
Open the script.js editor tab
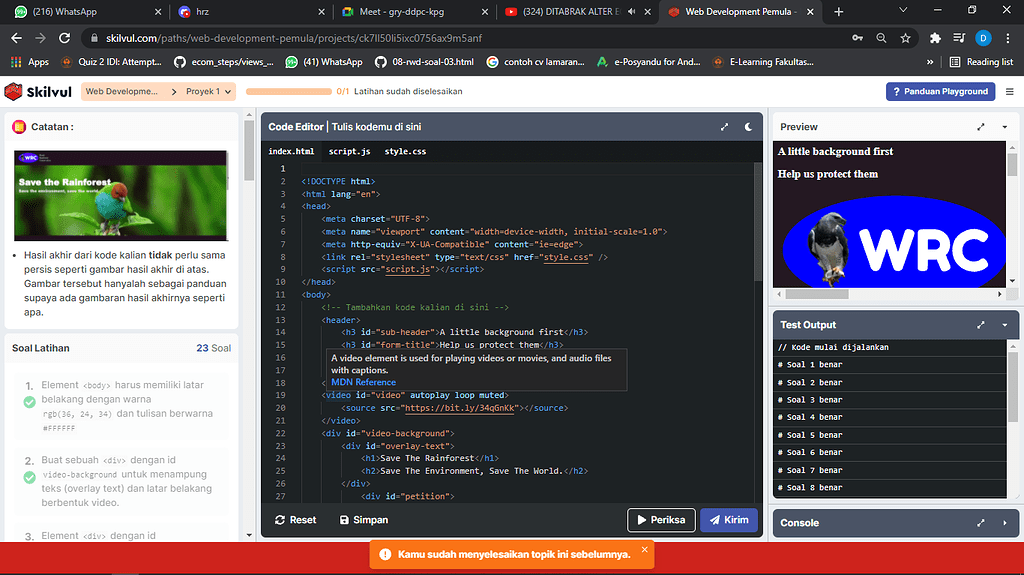click(x=349, y=152)
